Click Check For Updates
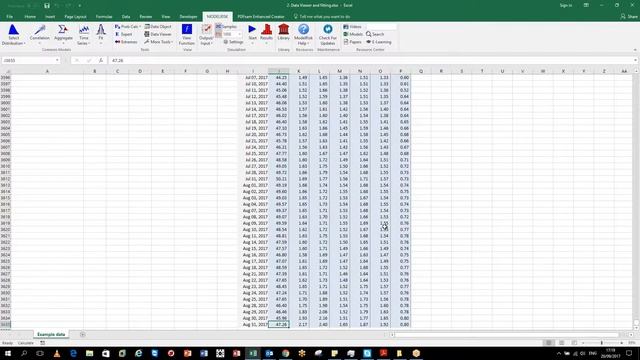Image resolution: width=640 pixels, height=360 pixels. 328,34
